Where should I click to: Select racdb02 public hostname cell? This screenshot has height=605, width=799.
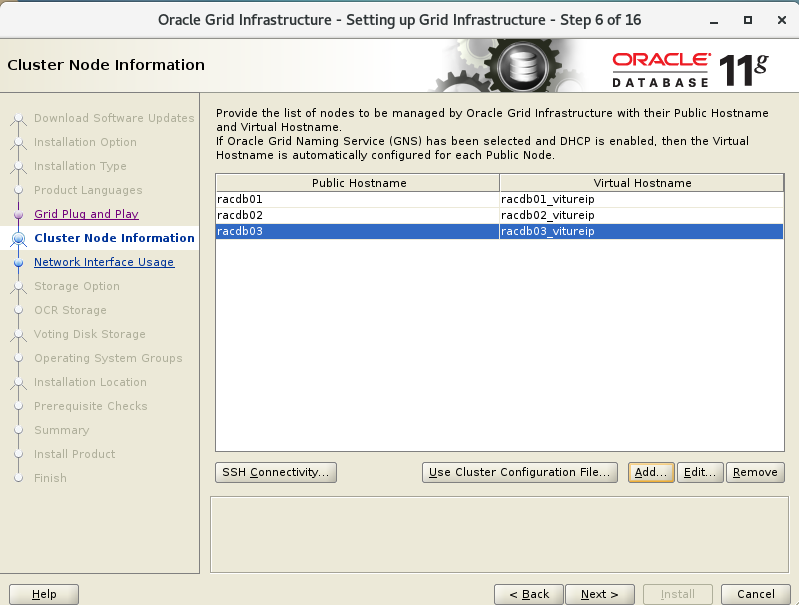coord(357,215)
